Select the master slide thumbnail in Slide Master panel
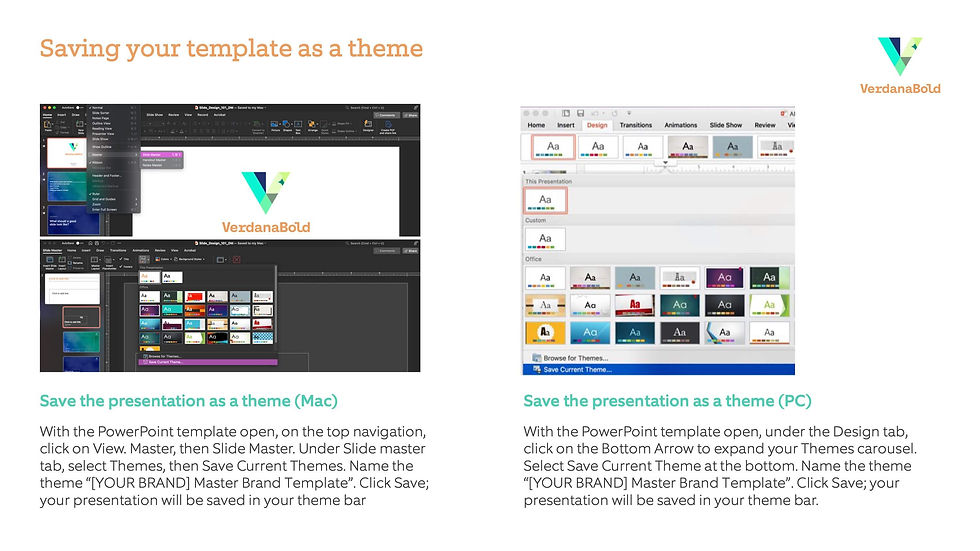The width and height of the screenshot is (980, 551). coord(72,289)
